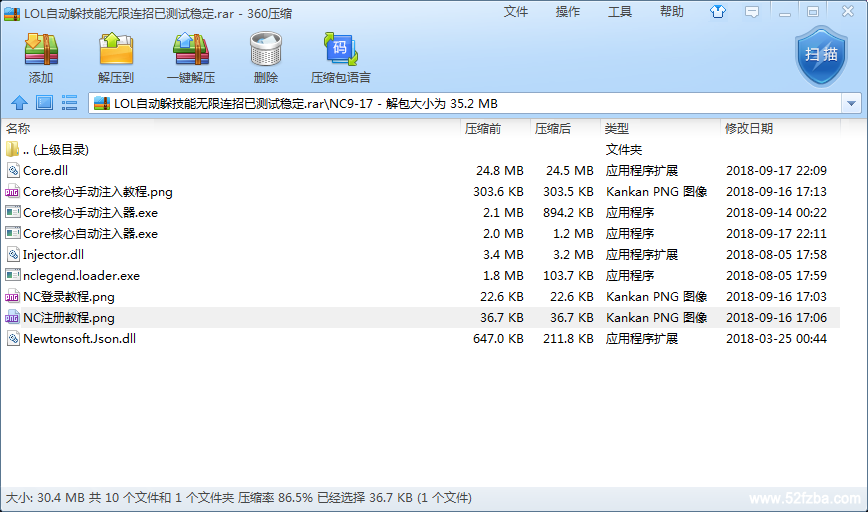Click the date 2018-03-25 00:44
Screen dimensions: 868x512
[776, 339]
